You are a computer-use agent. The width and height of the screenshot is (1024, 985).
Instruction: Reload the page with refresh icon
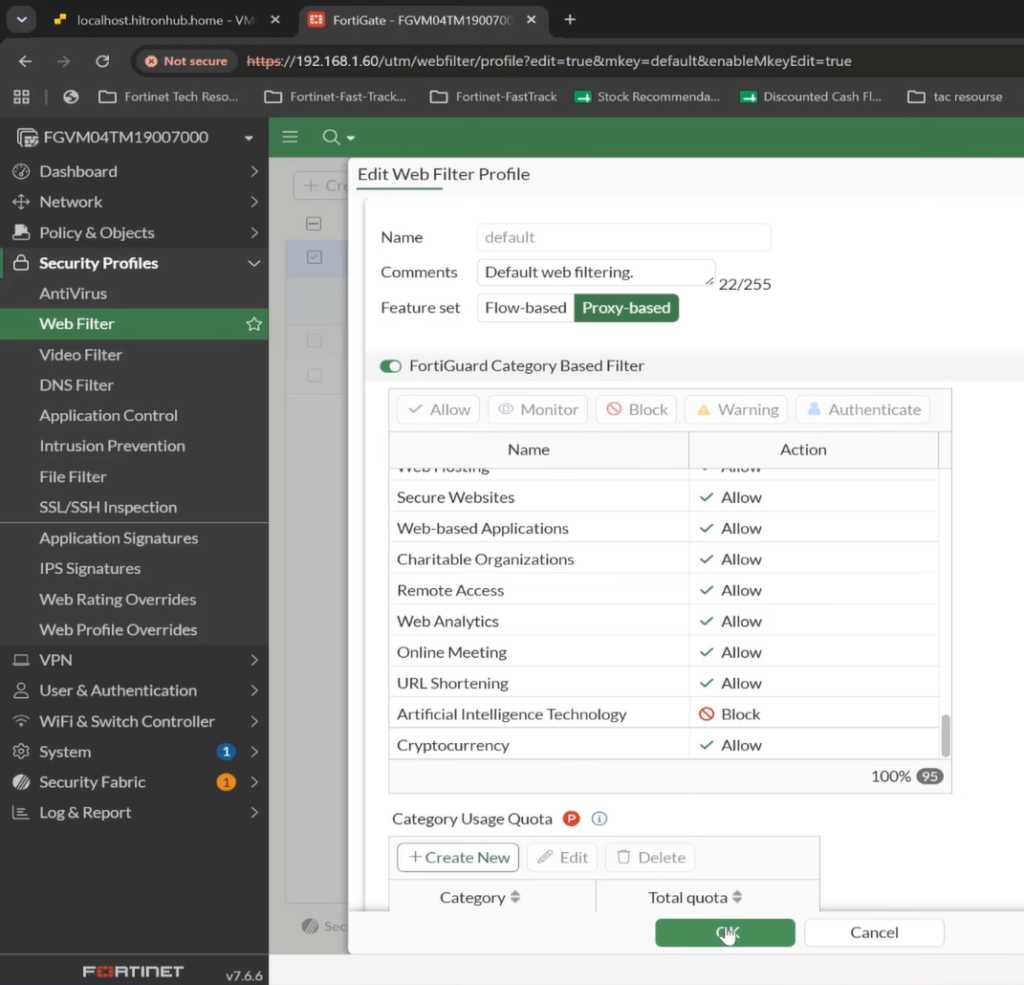[103, 61]
